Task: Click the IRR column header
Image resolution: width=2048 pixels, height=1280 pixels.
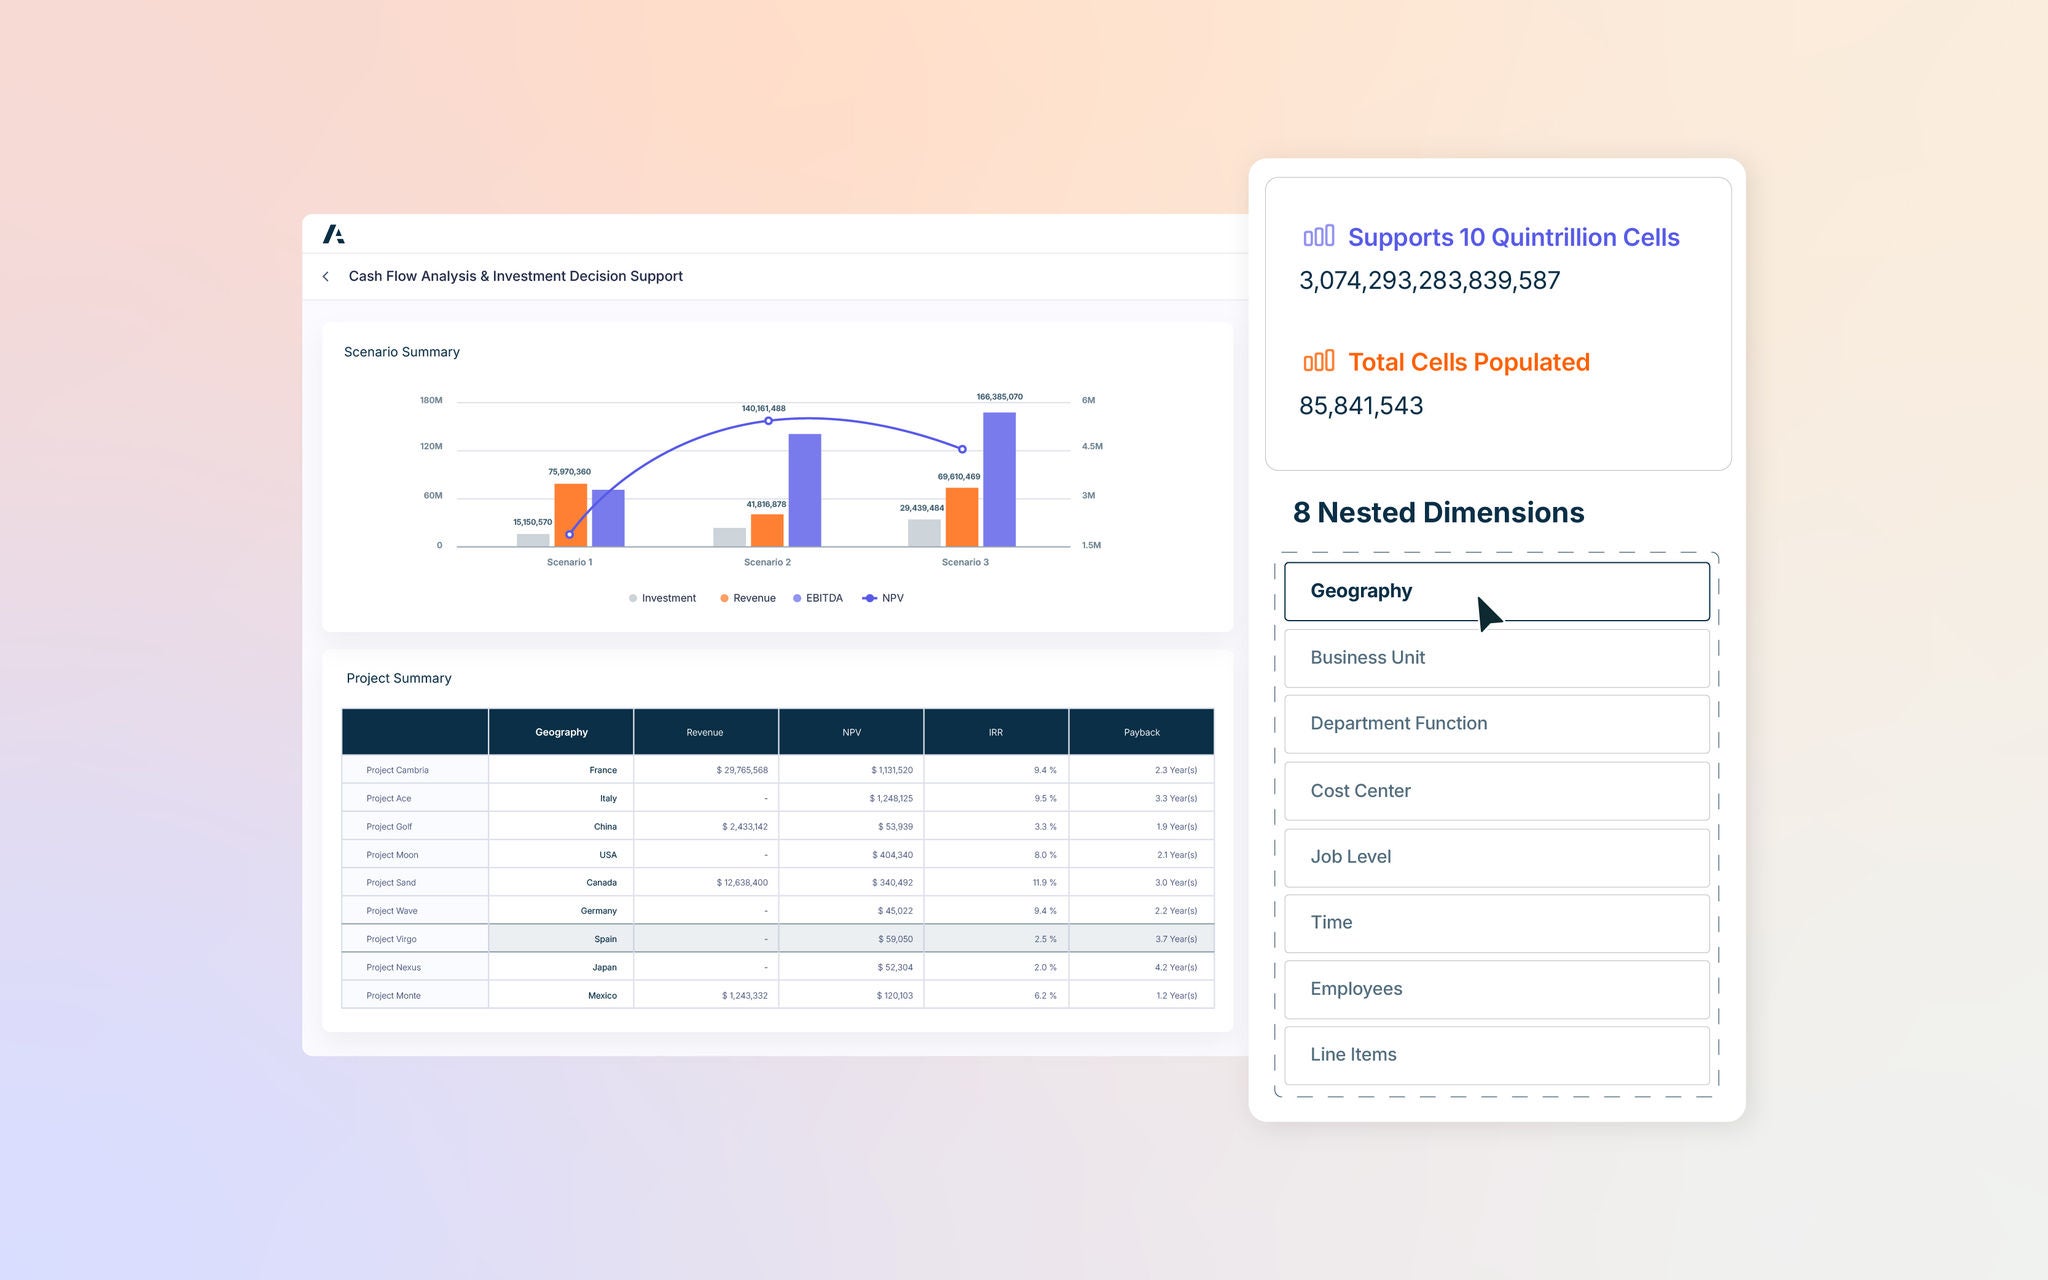Action: [996, 732]
